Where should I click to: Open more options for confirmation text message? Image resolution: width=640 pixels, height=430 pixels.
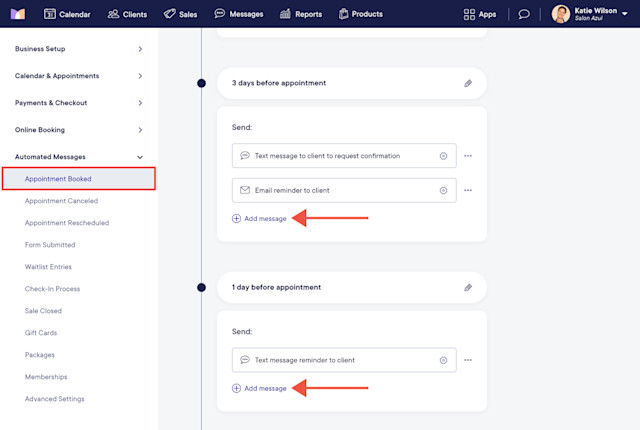click(468, 156)
